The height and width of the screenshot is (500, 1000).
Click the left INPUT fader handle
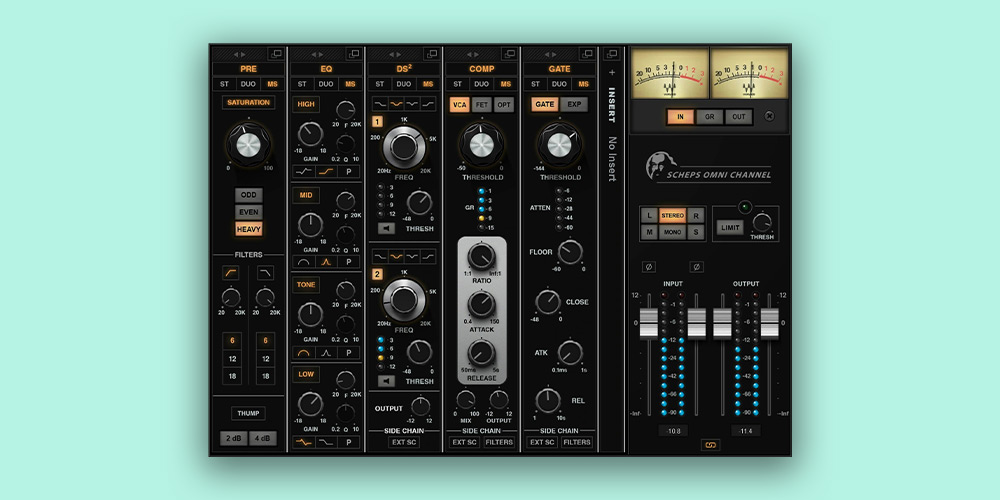649,323
